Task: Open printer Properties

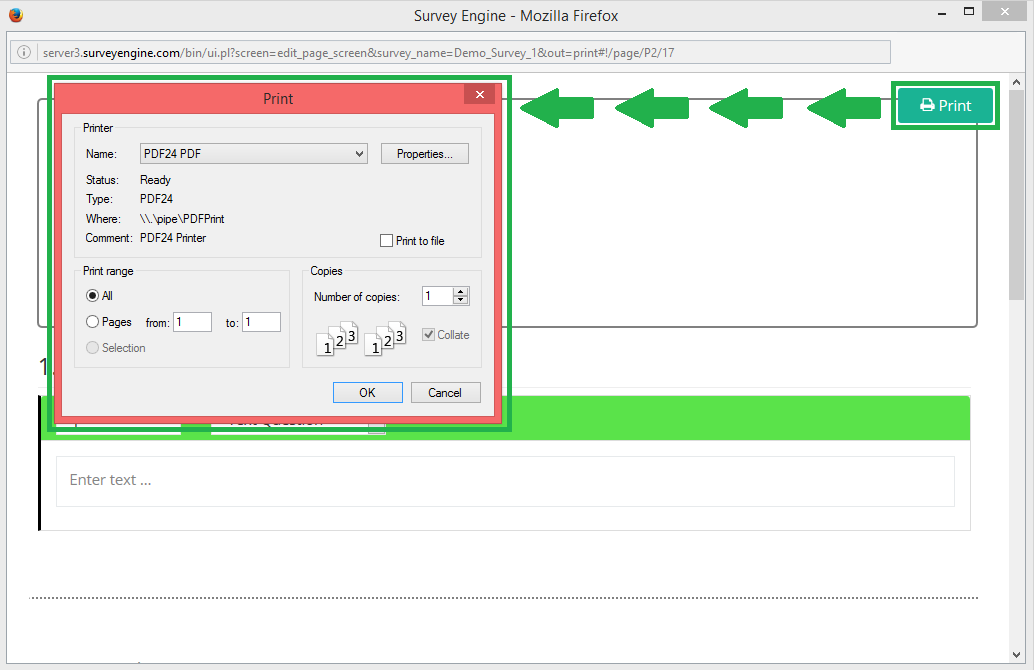Action: [x=424, y=154]
